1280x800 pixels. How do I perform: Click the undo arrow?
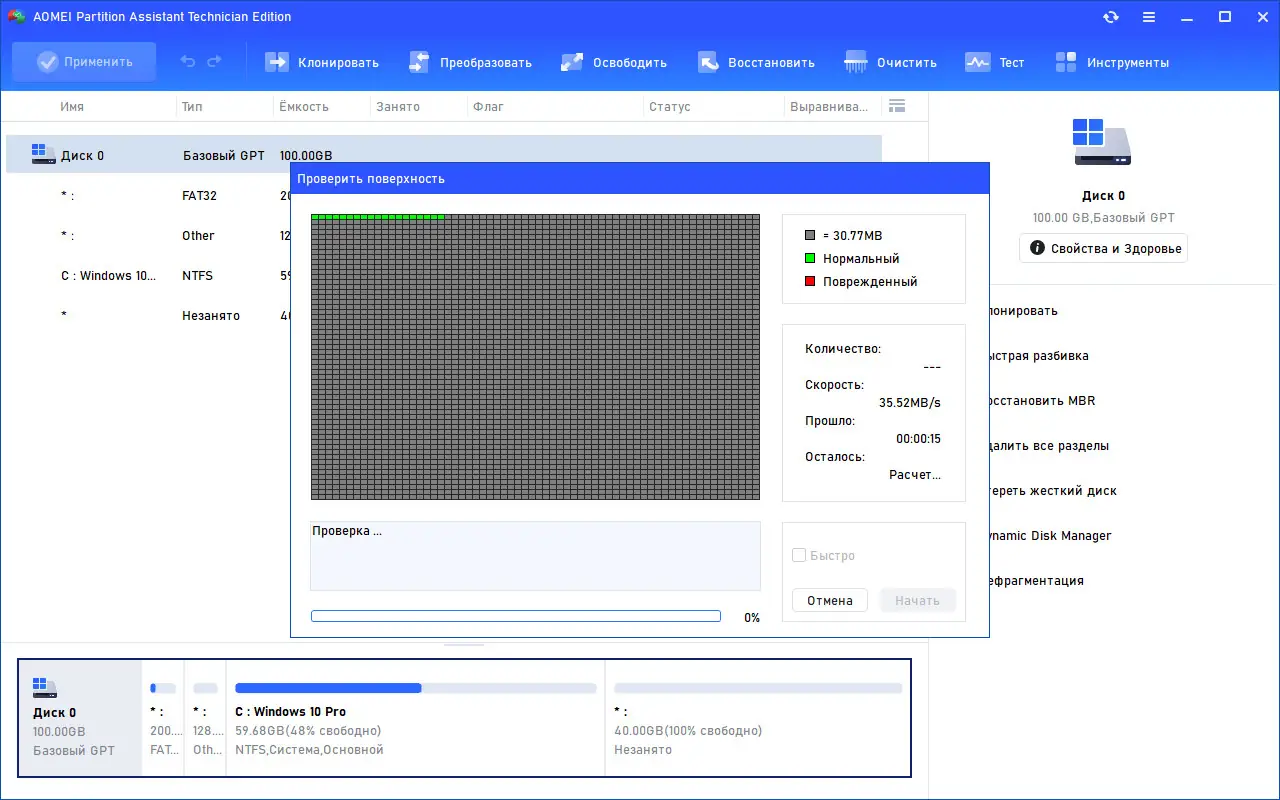point(188,62)
